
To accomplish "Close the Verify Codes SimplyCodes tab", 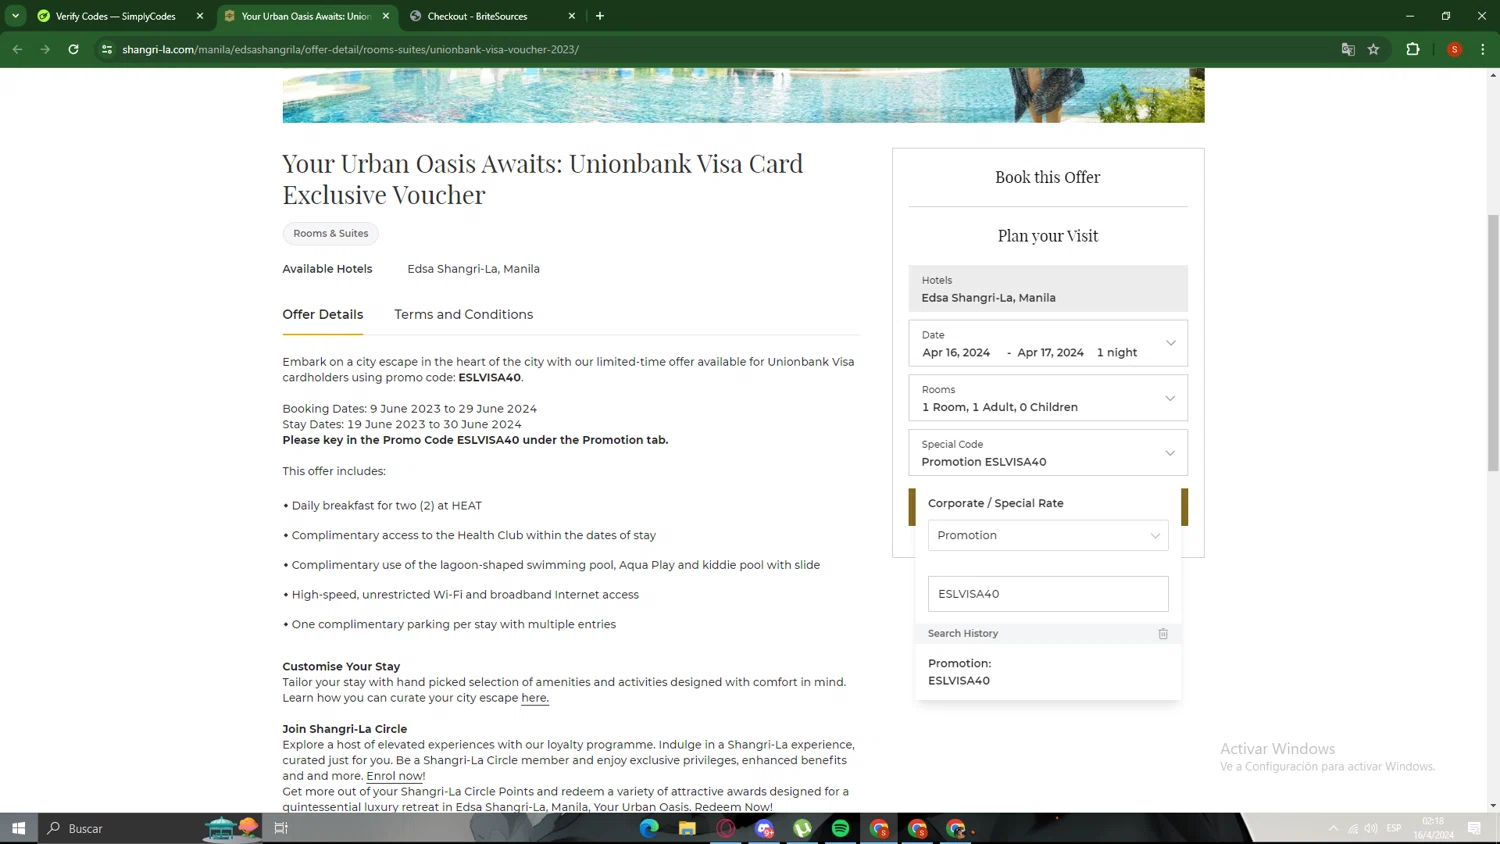I will pos(200,16).
